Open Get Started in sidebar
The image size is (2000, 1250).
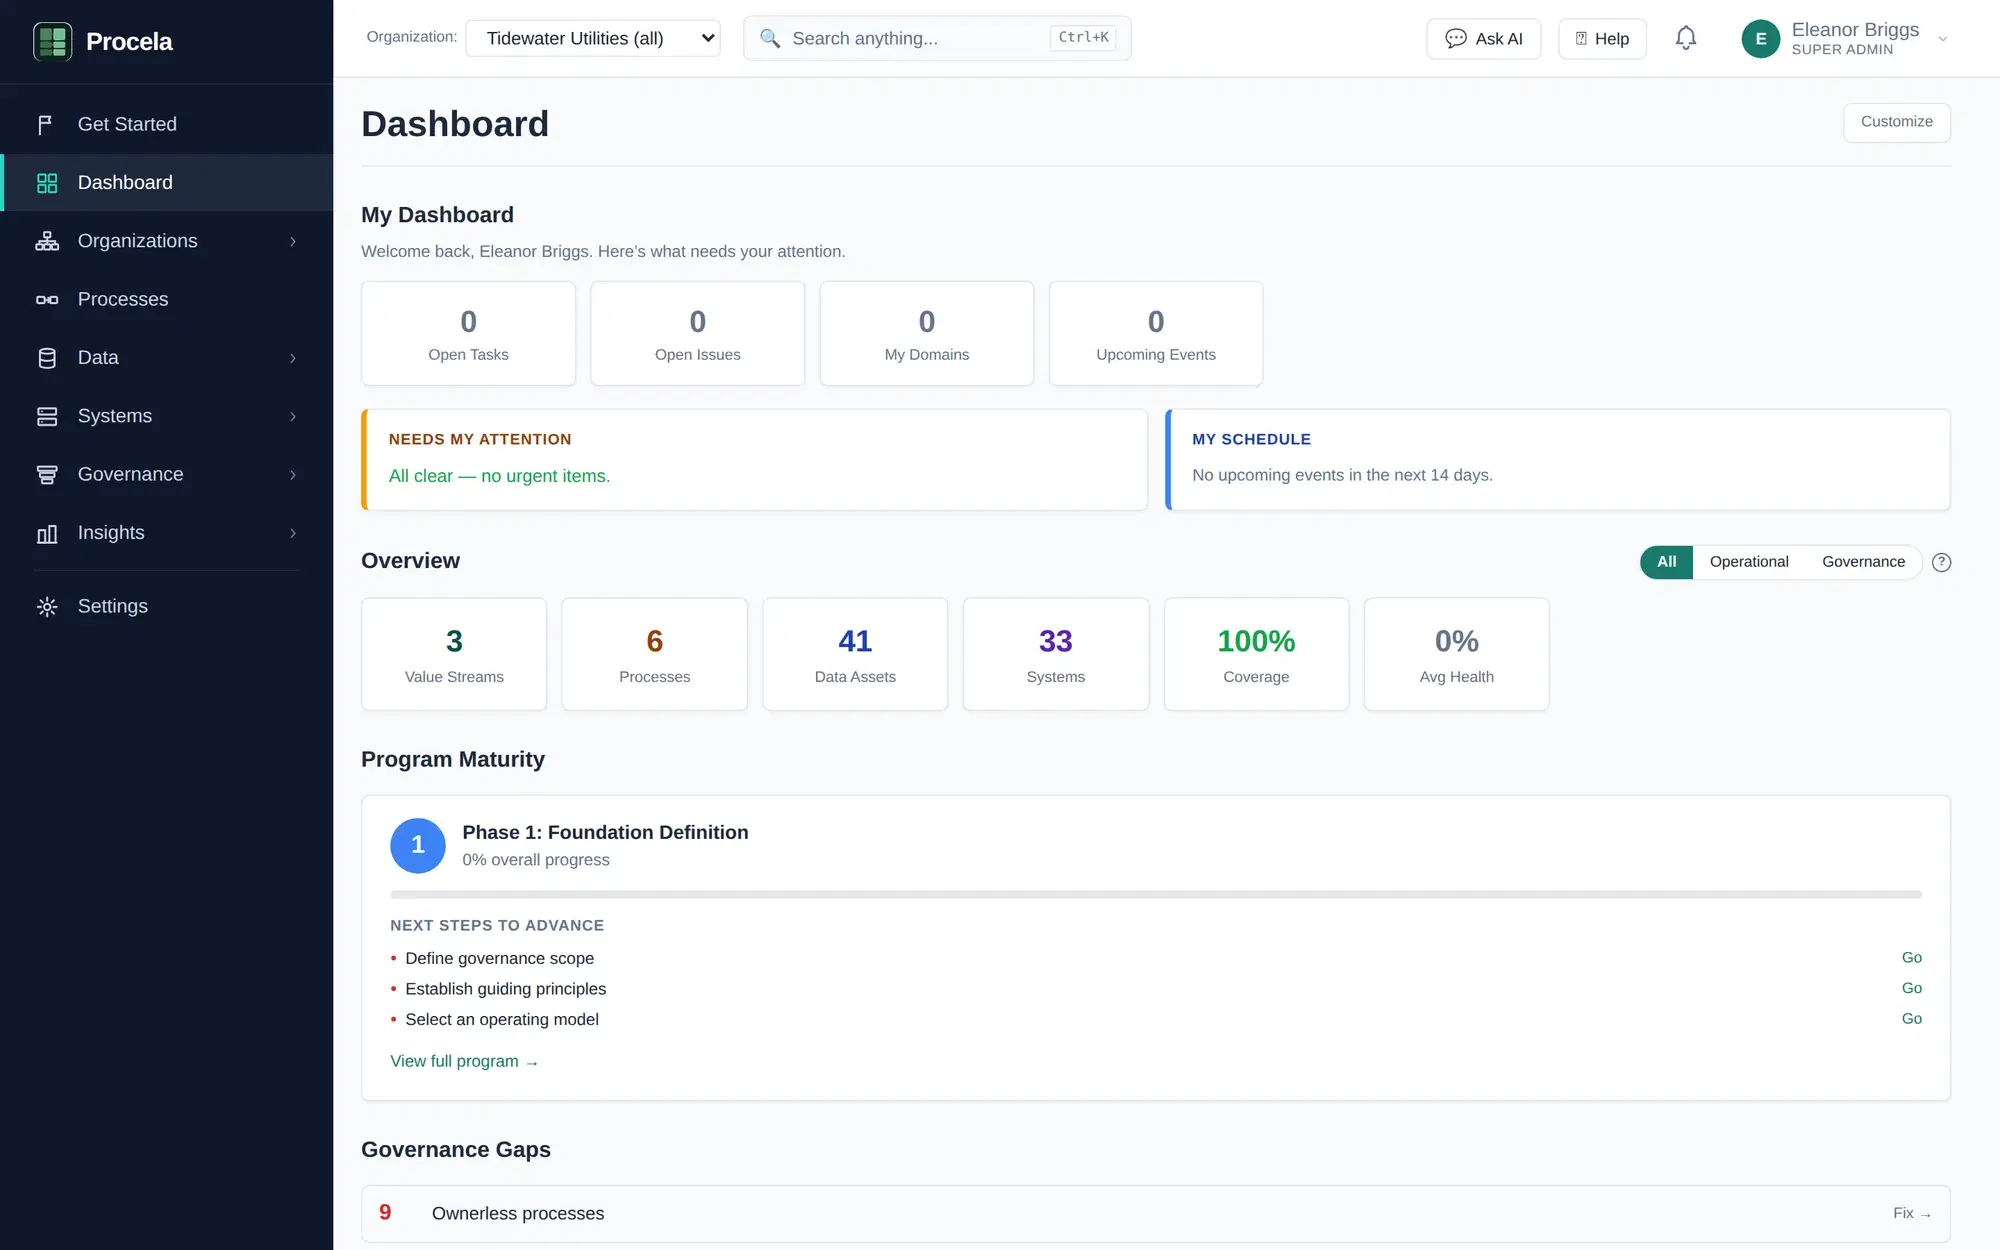(167, 124)
